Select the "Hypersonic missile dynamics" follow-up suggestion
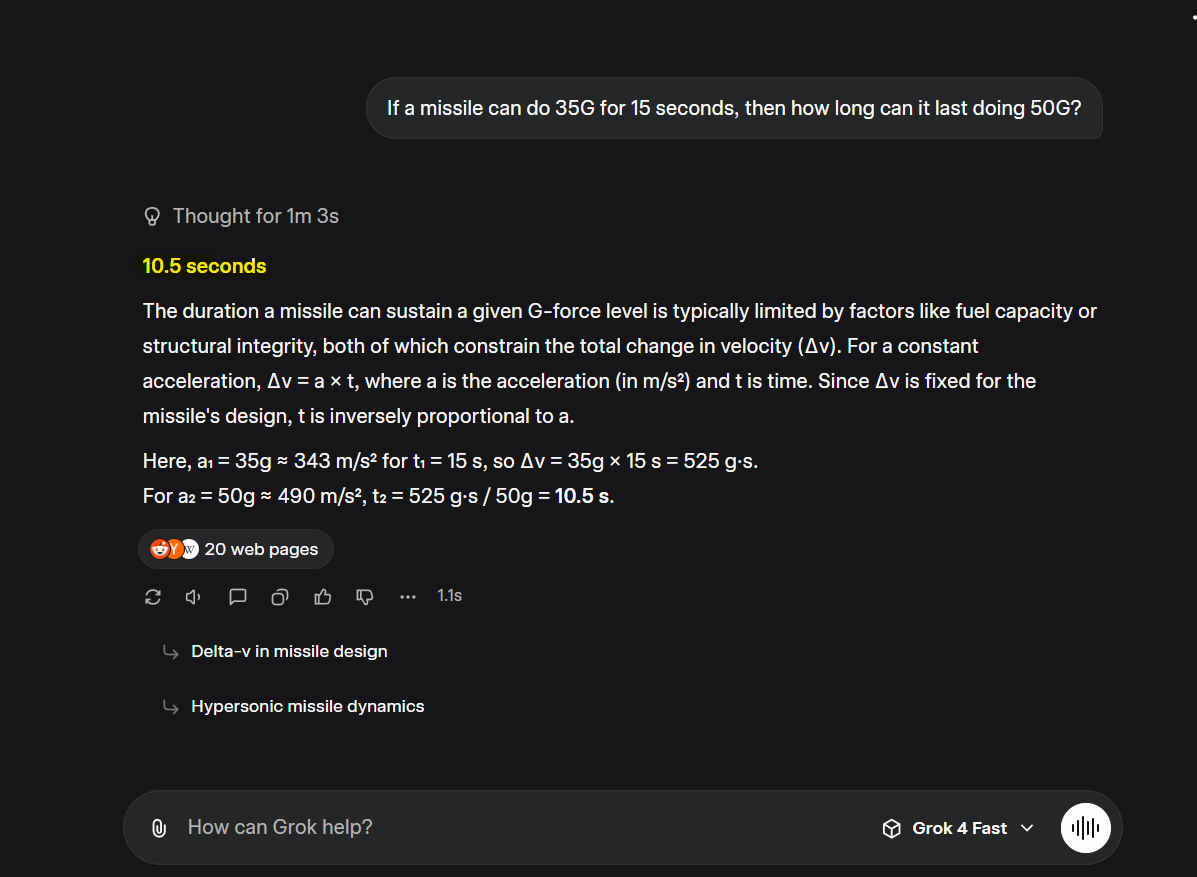This screenshot has width=1197, height=877. pos(307,706)
